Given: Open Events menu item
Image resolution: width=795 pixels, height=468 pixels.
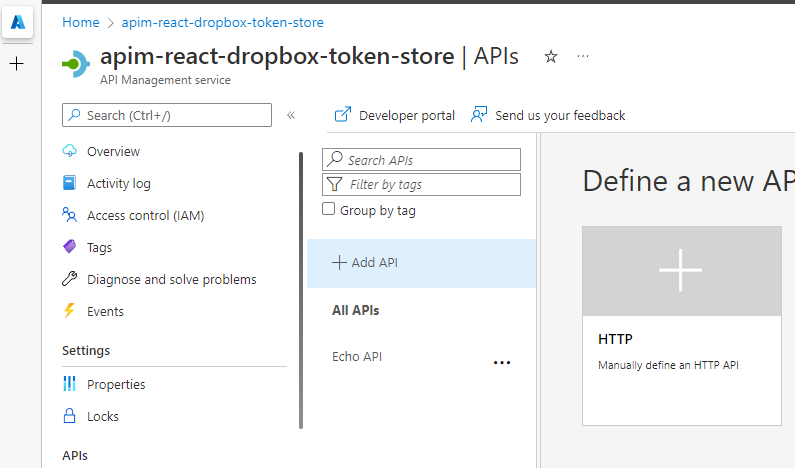Looking at the screenshot, I should click(x=105, y=311).
